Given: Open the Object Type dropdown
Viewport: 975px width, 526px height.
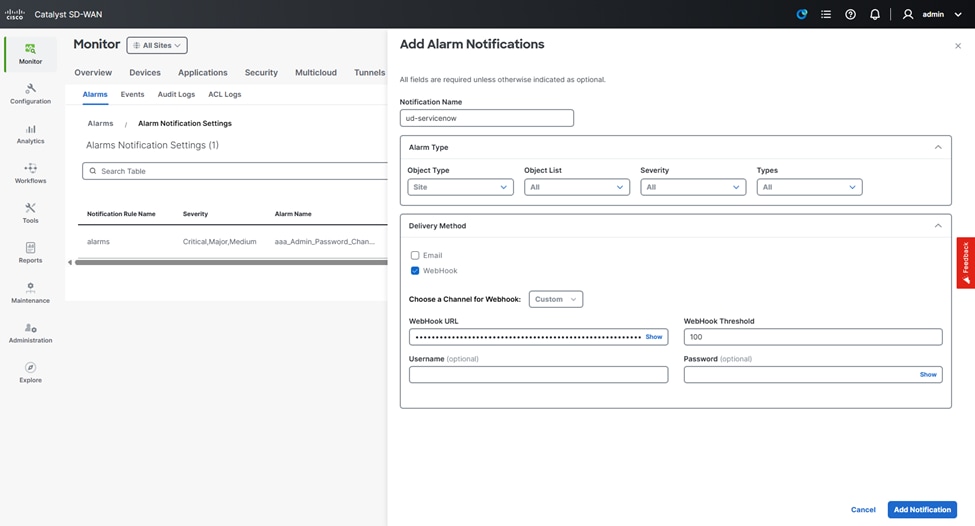Looking at the screenshot, I should 460,187.
